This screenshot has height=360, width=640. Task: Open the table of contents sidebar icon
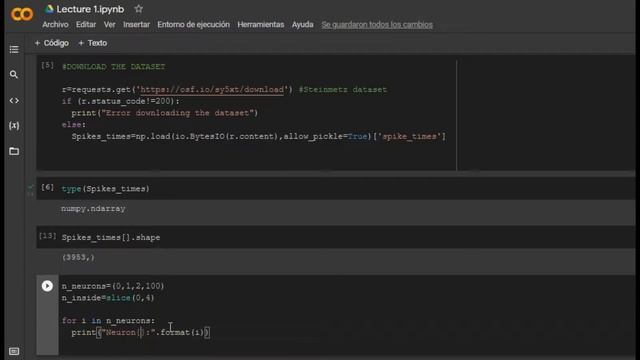(14, 49)
